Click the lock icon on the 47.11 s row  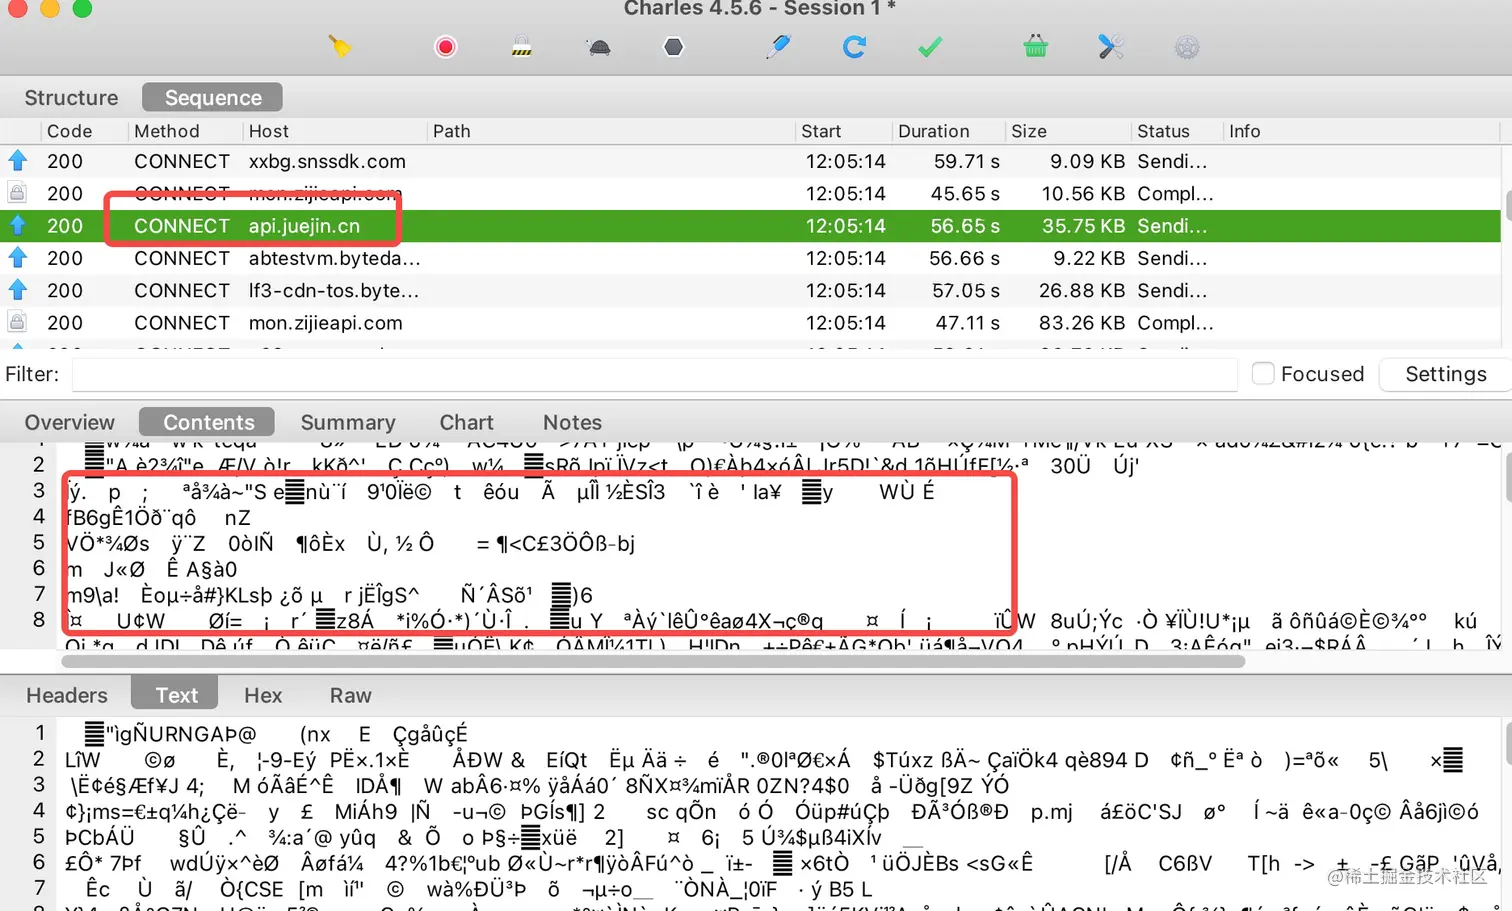tap(18, 322)
